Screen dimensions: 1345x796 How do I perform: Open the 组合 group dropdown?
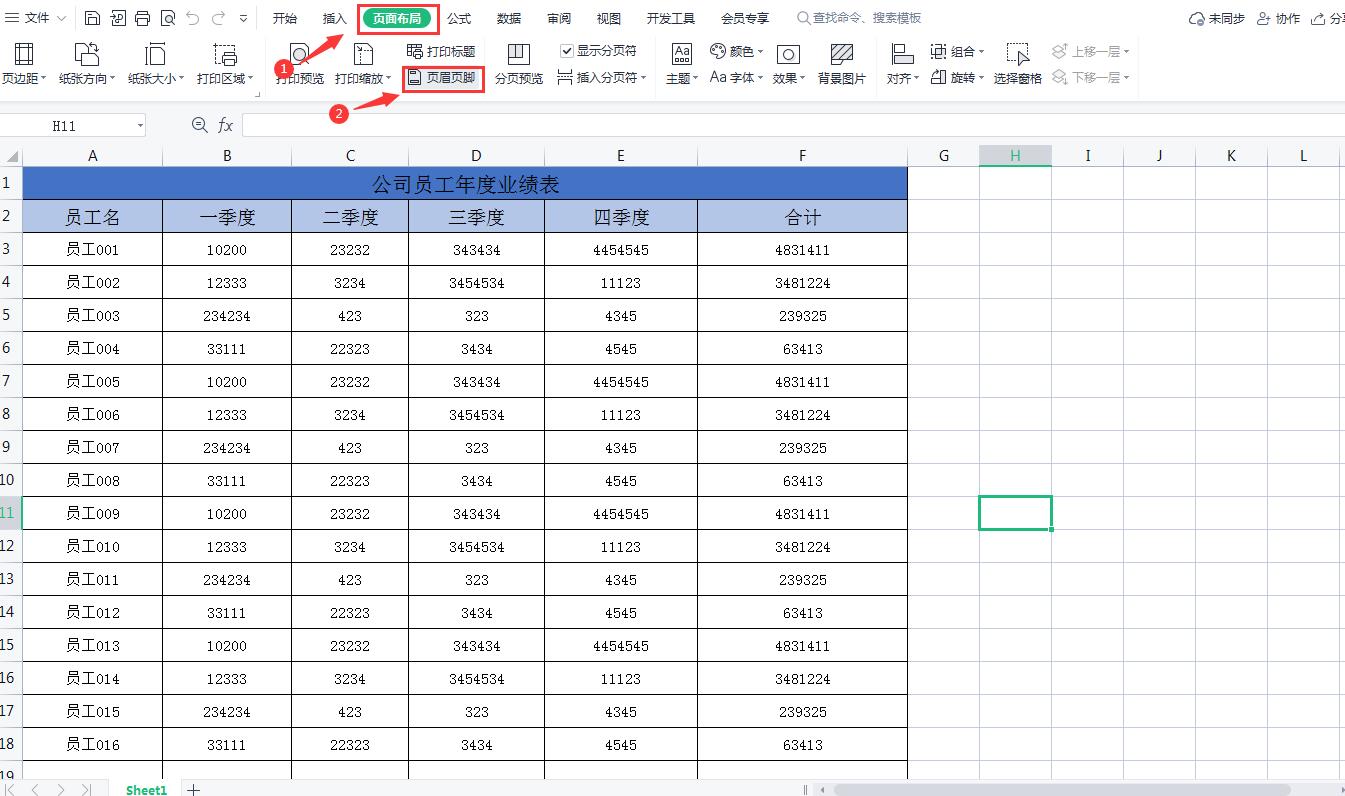click(958, 51)
